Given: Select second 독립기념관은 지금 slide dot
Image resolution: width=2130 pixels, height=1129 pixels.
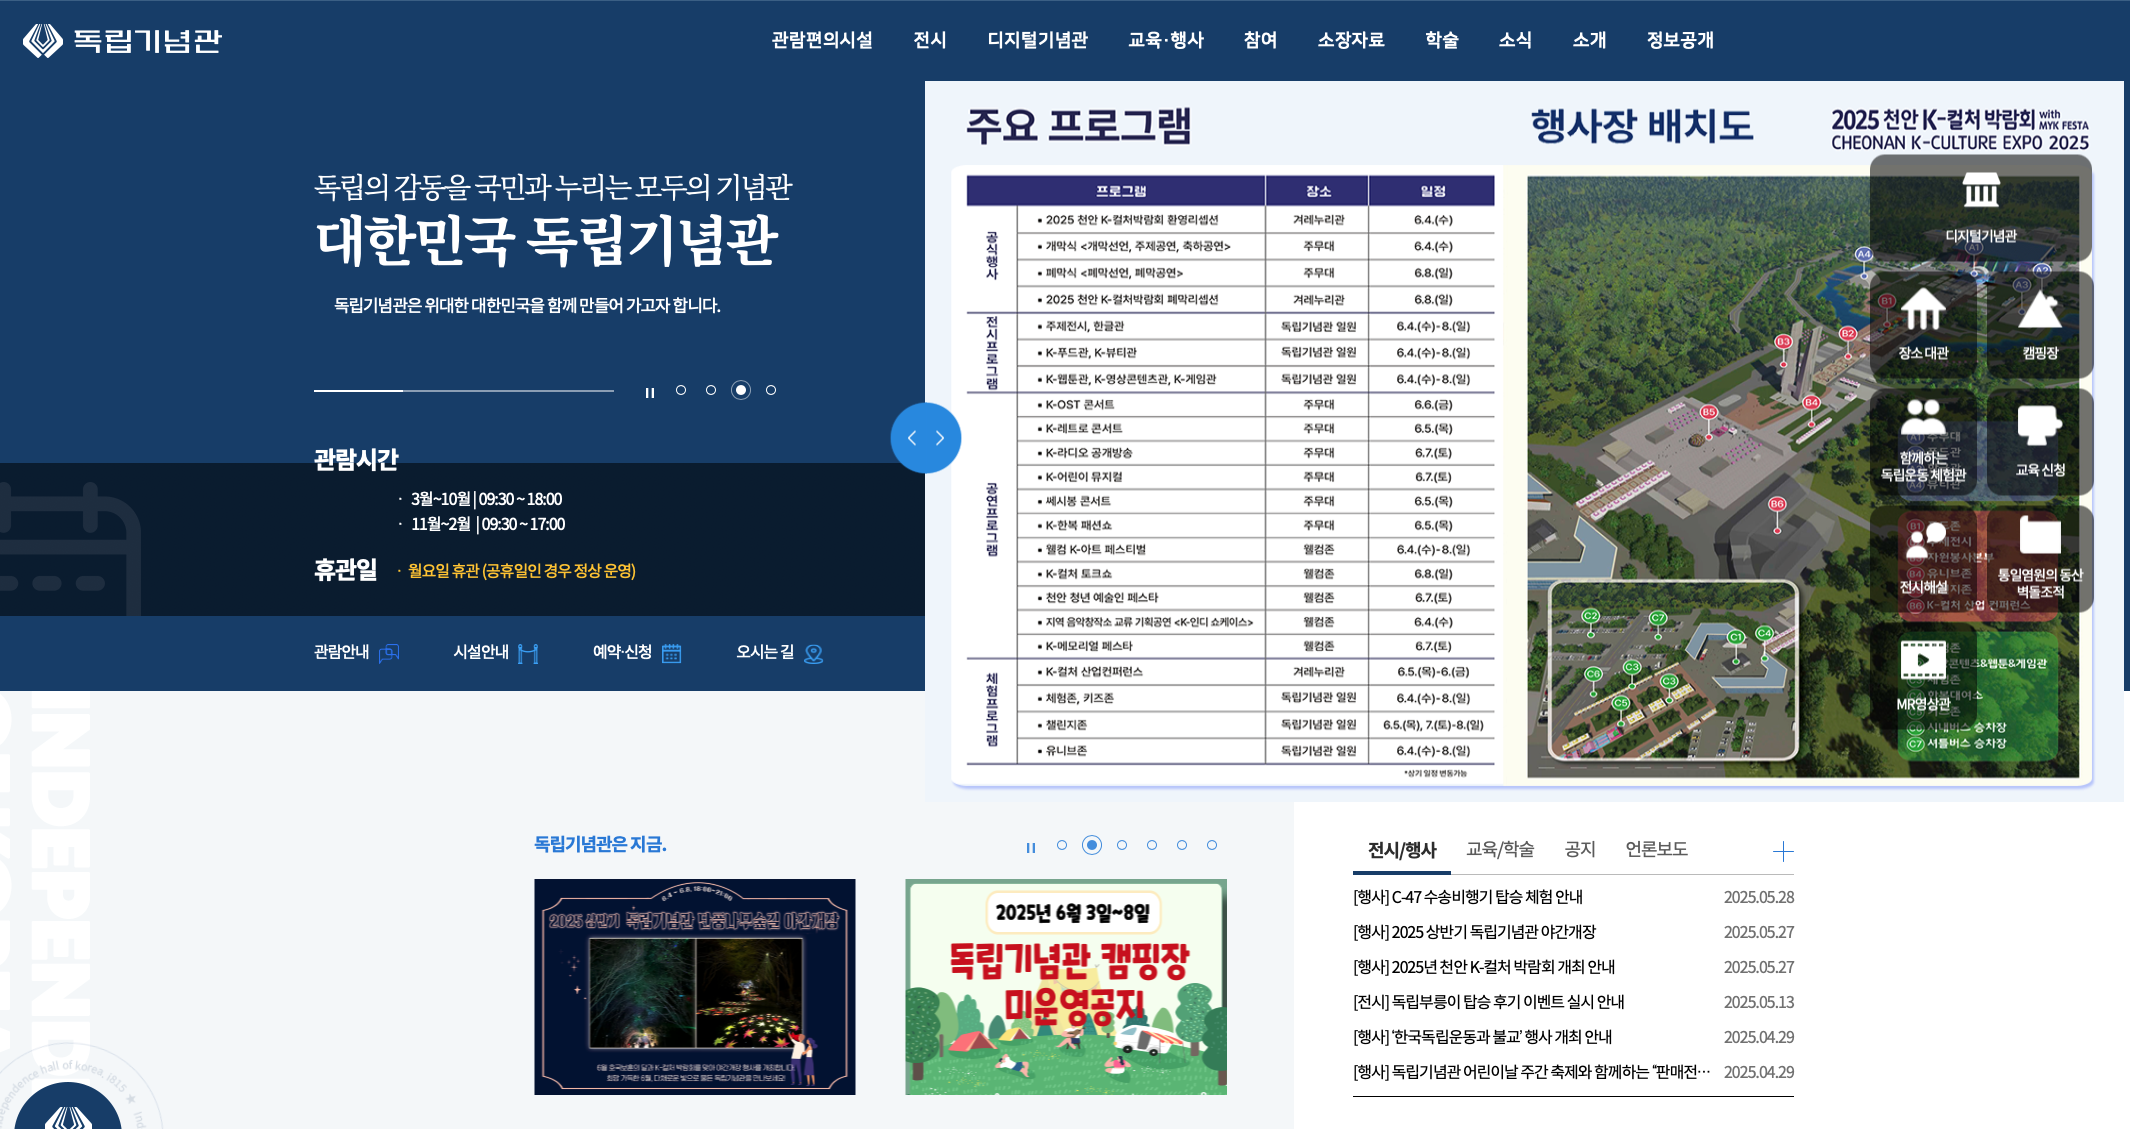Looking at the screenshot, I should (x=1092, y=845).
